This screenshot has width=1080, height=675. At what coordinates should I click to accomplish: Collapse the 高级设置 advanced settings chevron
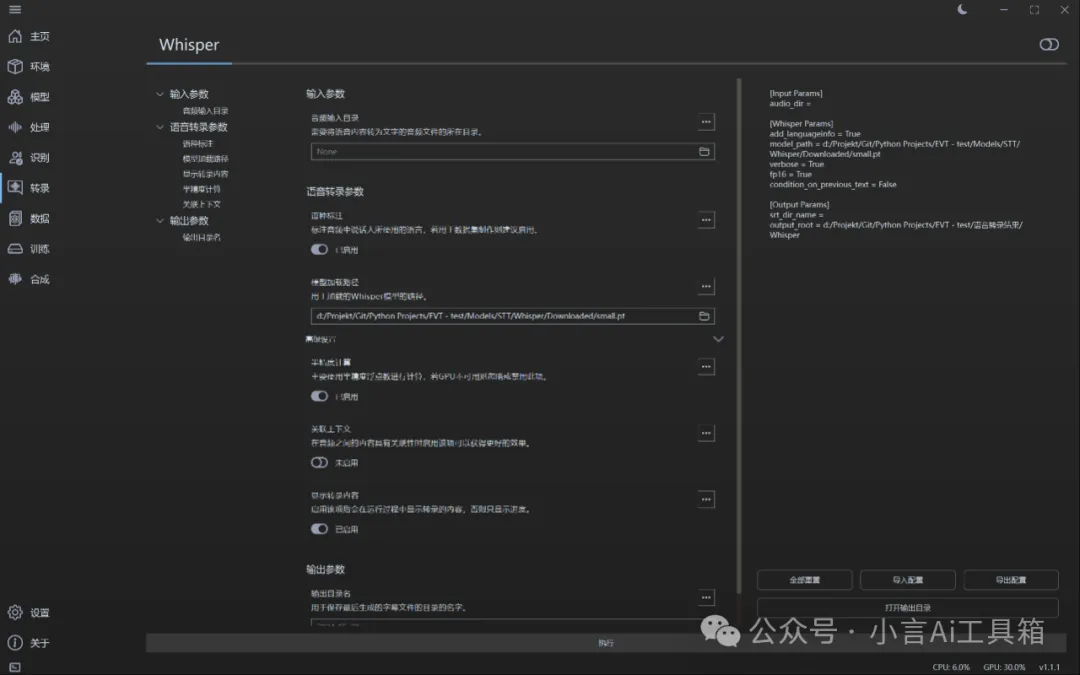(718, 339)
